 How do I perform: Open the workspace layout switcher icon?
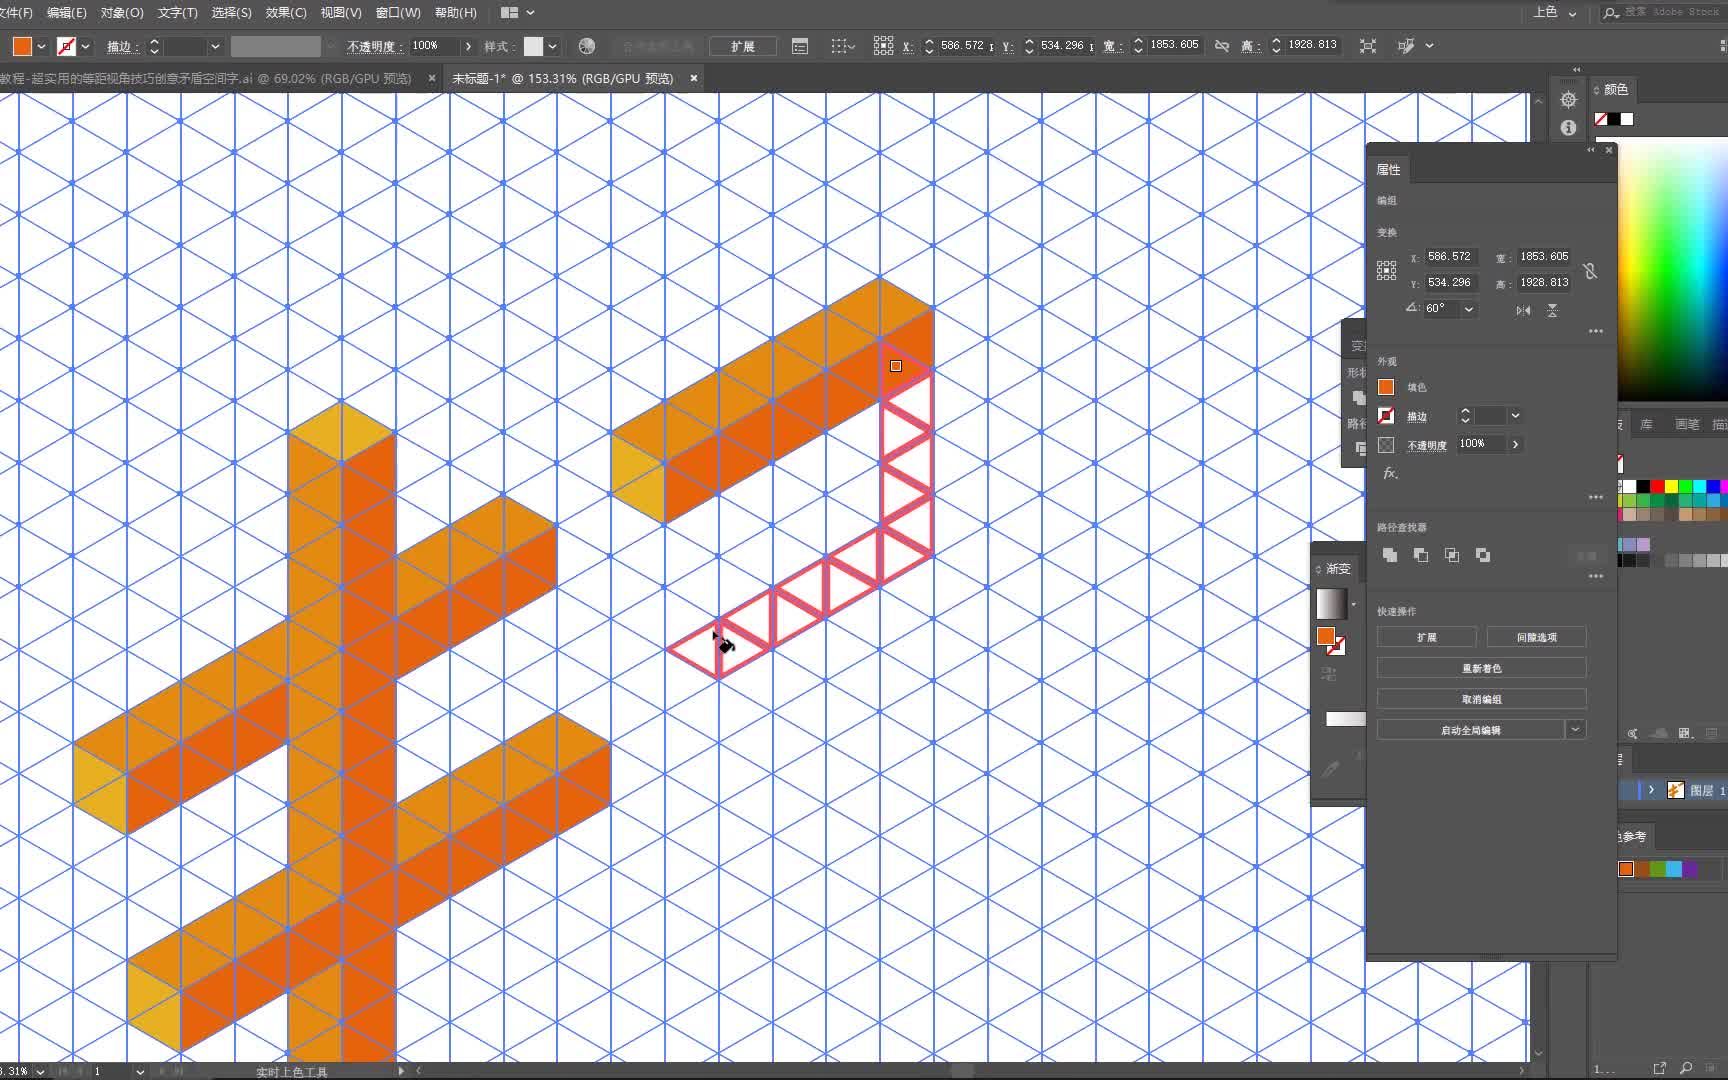coord(517,13)
